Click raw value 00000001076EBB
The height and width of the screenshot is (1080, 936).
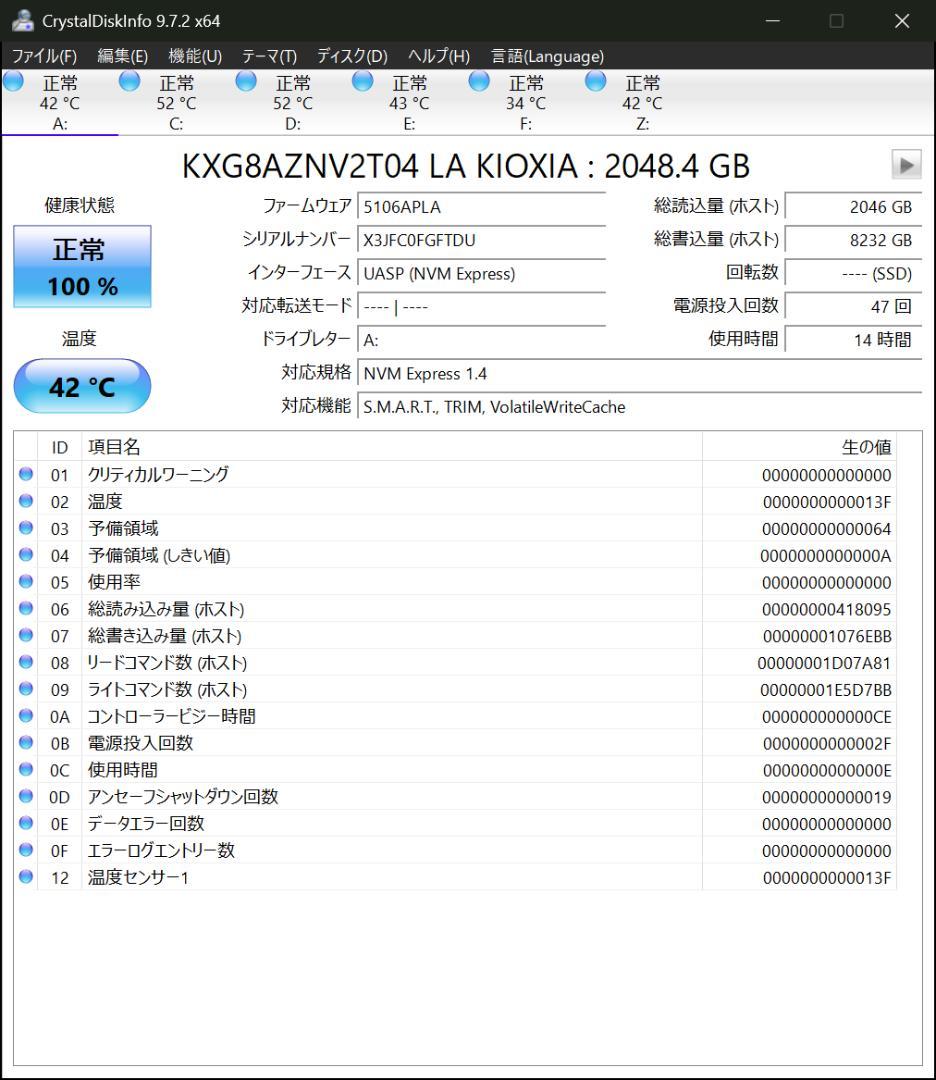click(x=826, y=636)
